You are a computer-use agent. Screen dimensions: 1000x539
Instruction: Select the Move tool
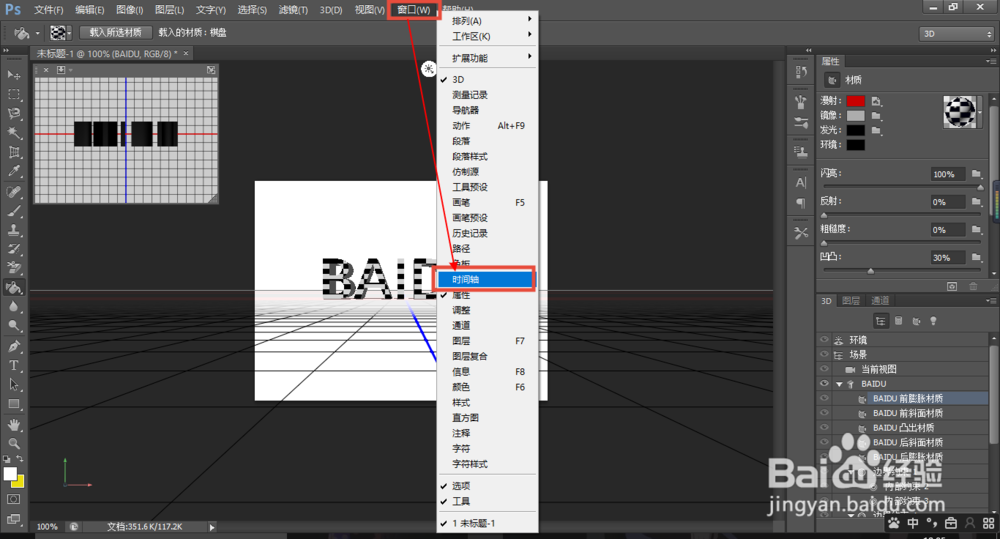[x=13, y=75]
